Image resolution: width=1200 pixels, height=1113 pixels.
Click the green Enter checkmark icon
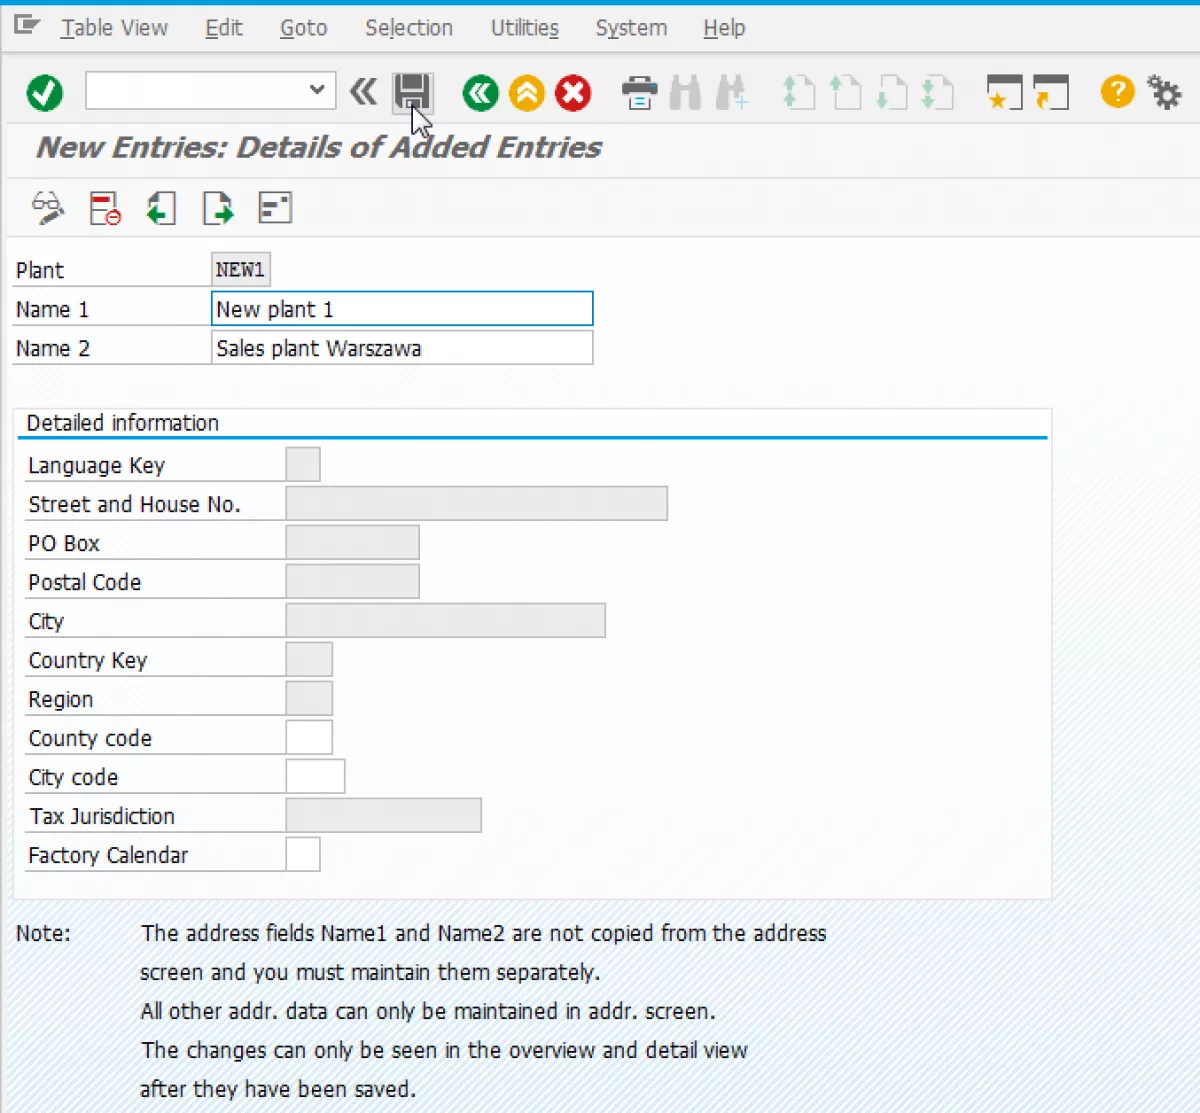coord(44,93)
